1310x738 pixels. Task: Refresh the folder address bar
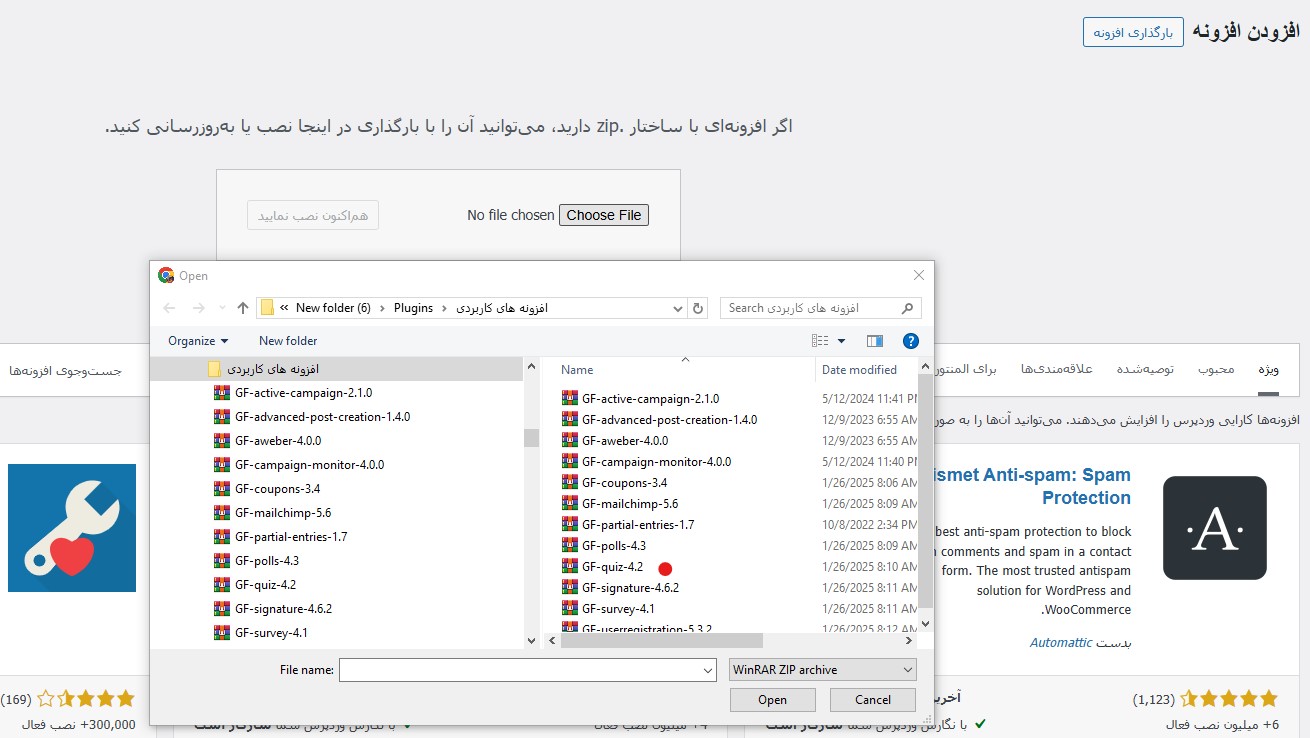[699, 308]
